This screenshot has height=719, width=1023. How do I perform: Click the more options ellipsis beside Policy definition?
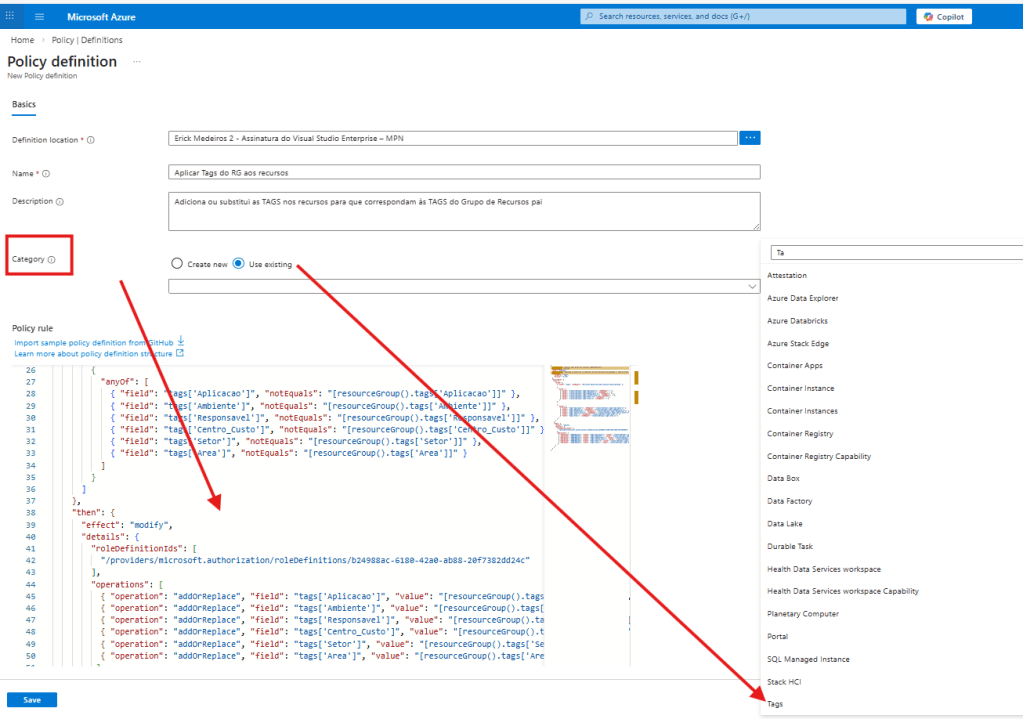click(137, 62)
